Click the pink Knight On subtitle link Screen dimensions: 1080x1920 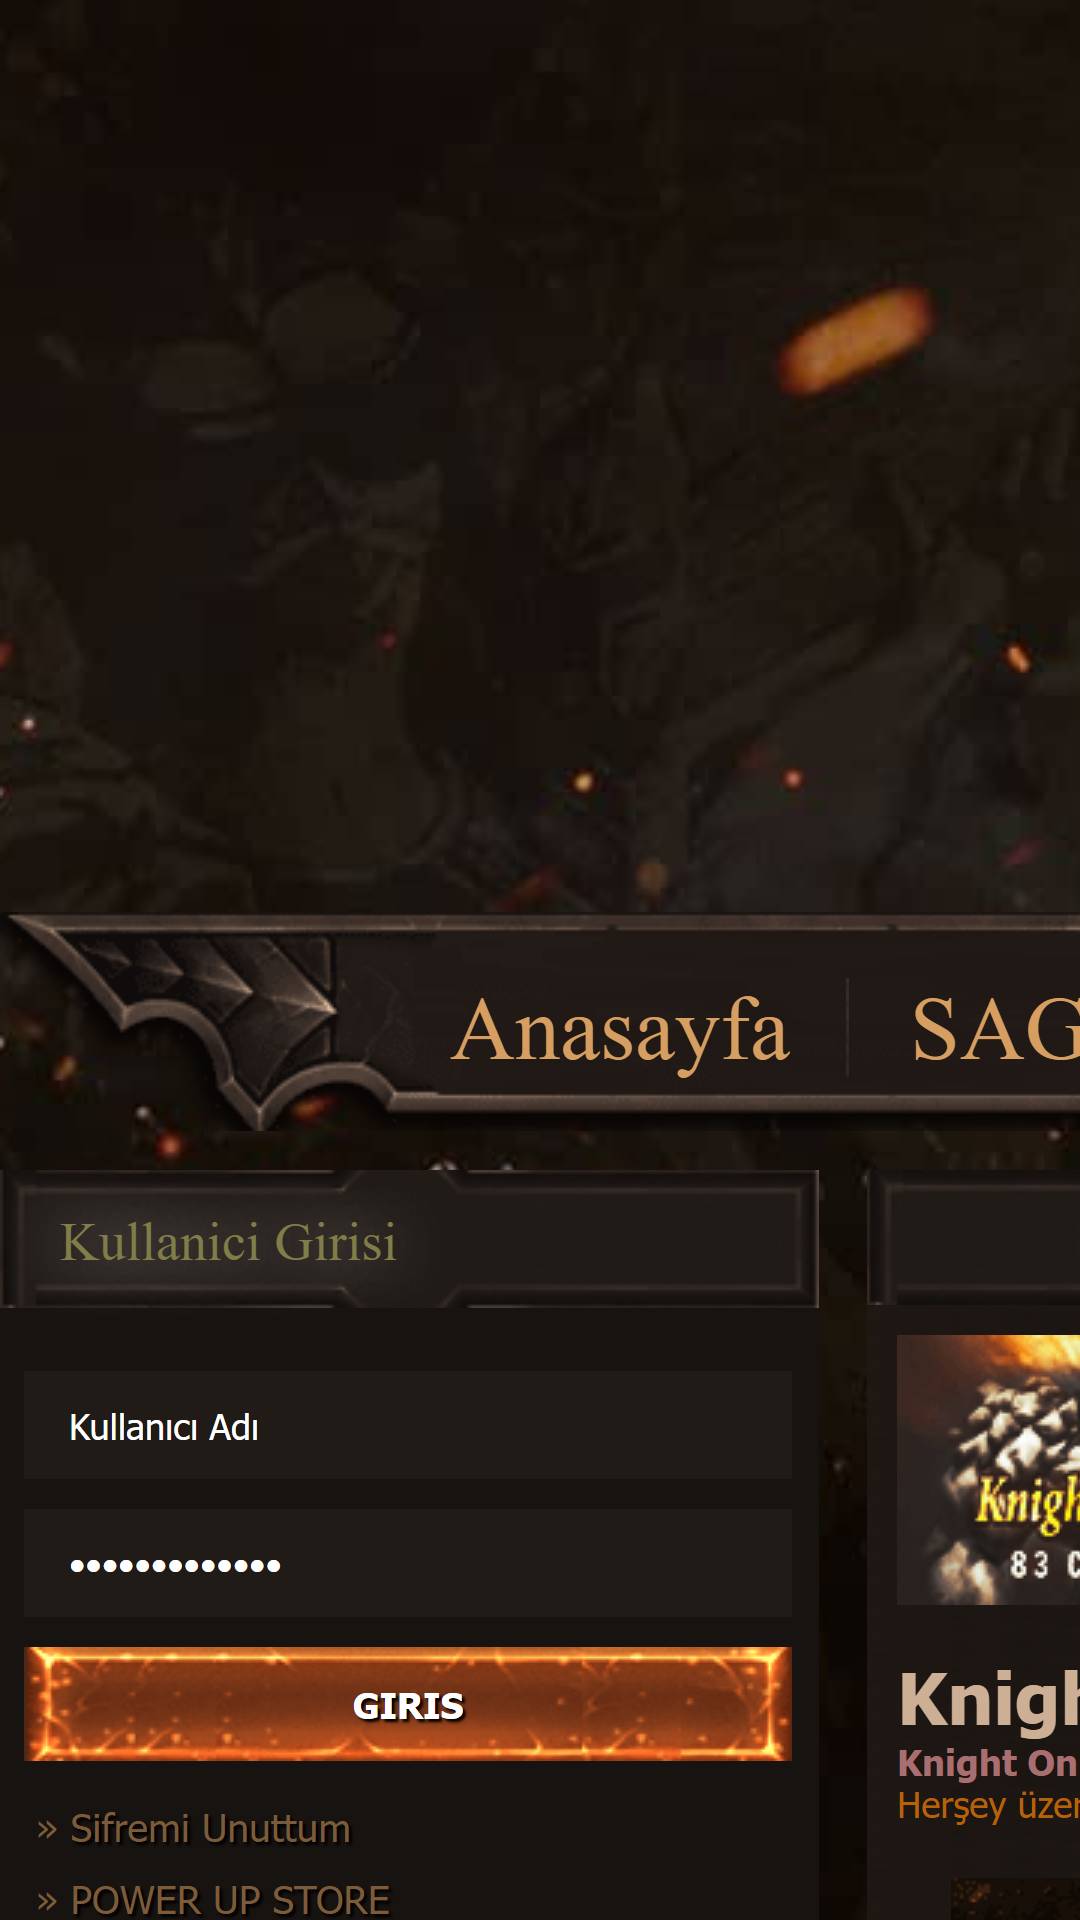click(x=988, y=1763)
